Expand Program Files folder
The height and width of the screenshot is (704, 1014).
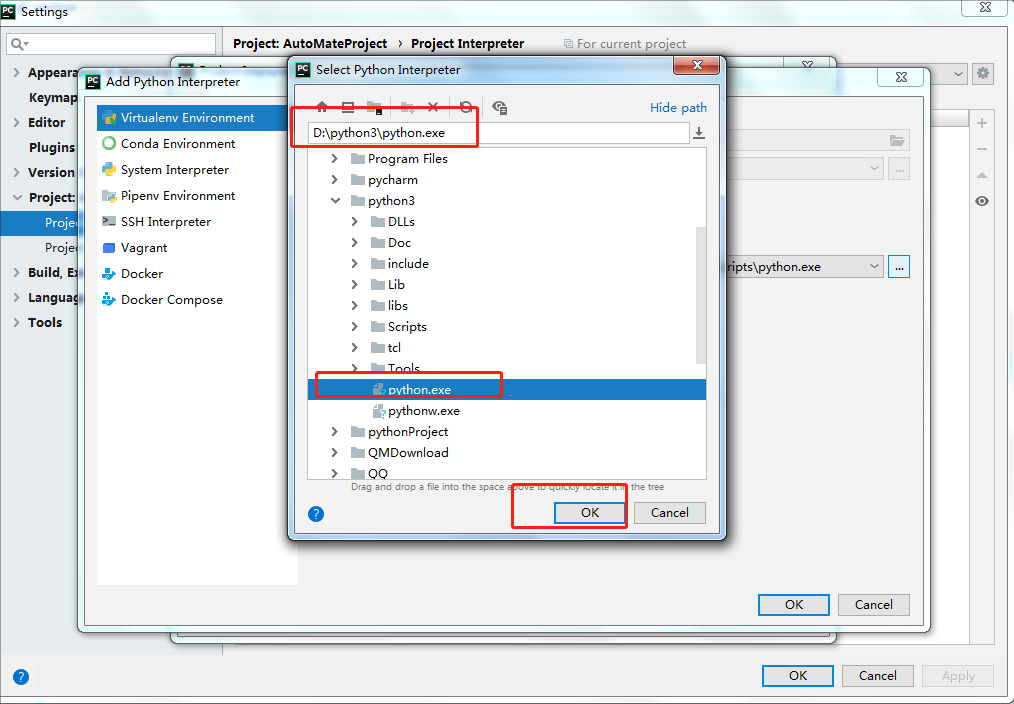(334, 158)
